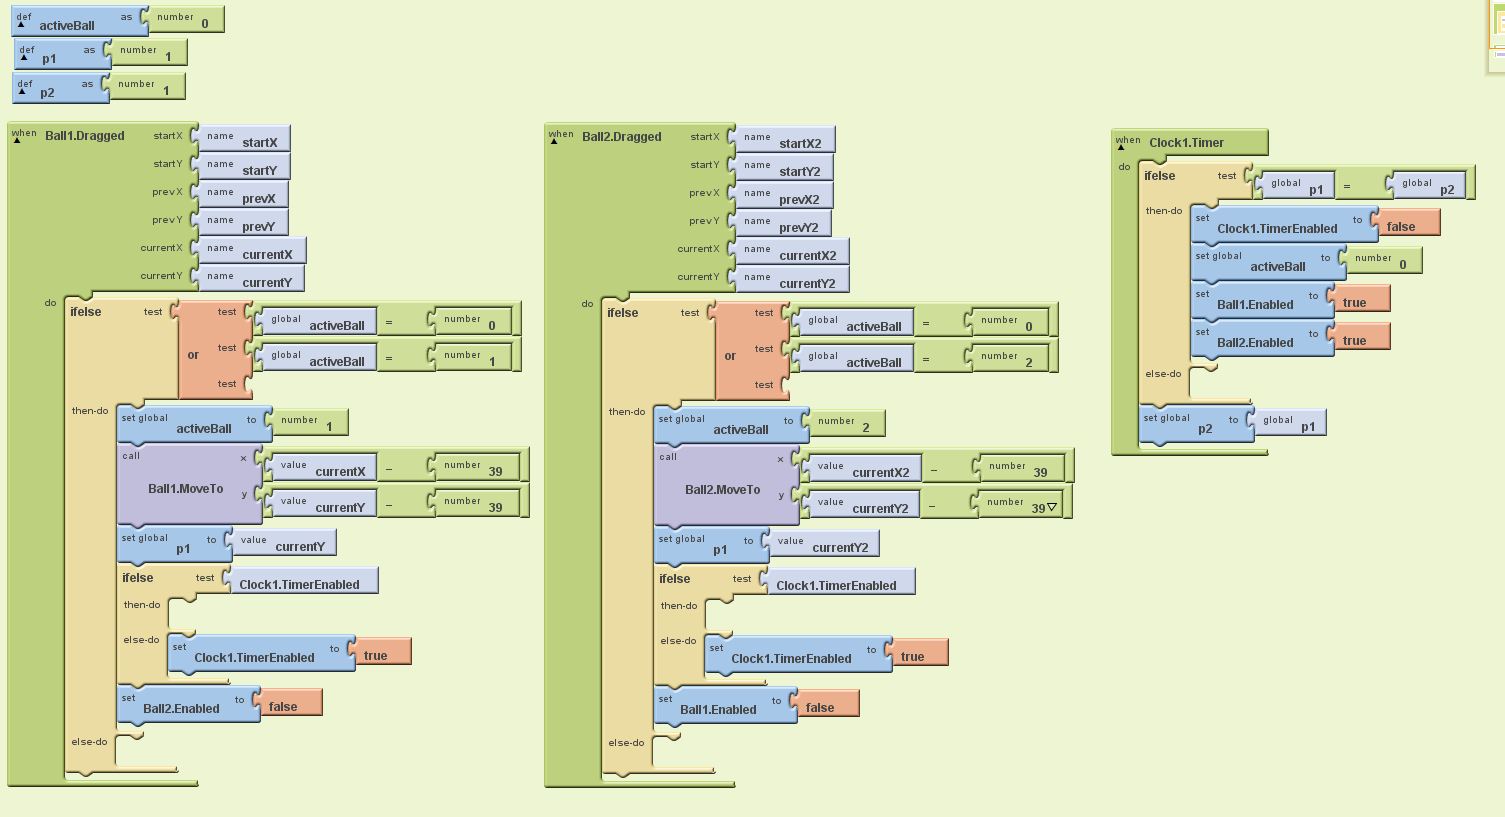Image resolution: width=1505 pixels, height=817 pixels.
Task: Click the set Clock1.TimerEnabled block in Clock1.Timer
Action: (x=1285, y=224)
